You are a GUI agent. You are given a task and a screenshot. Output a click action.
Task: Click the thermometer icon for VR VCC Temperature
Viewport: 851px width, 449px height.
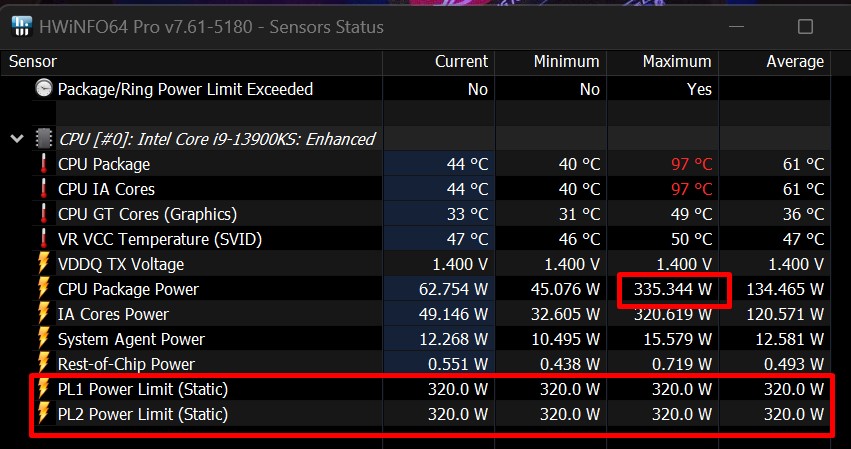(43, 238)
